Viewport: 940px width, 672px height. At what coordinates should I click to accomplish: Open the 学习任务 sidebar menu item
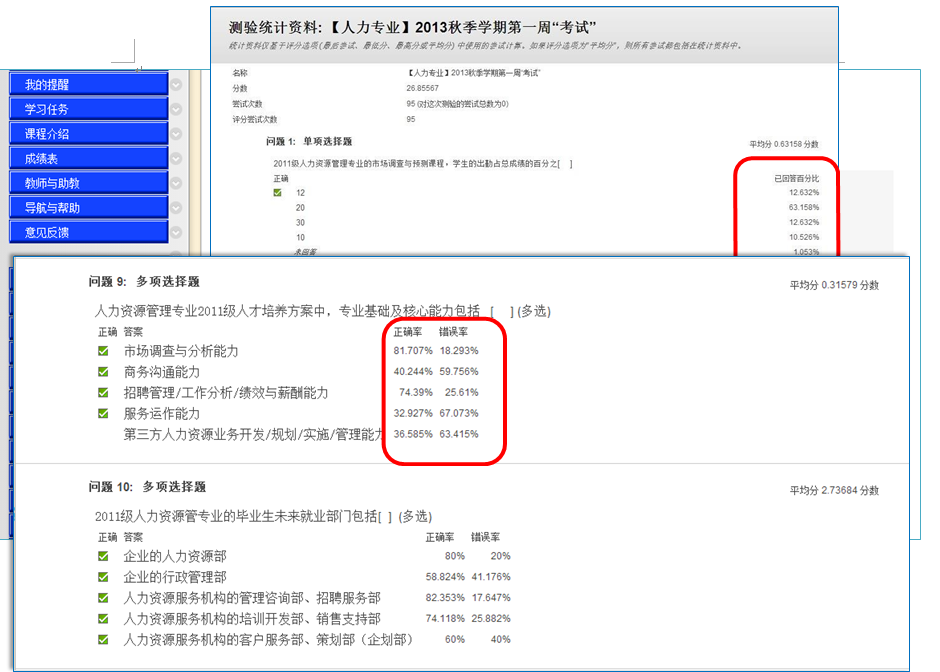(x=88, y=109)
